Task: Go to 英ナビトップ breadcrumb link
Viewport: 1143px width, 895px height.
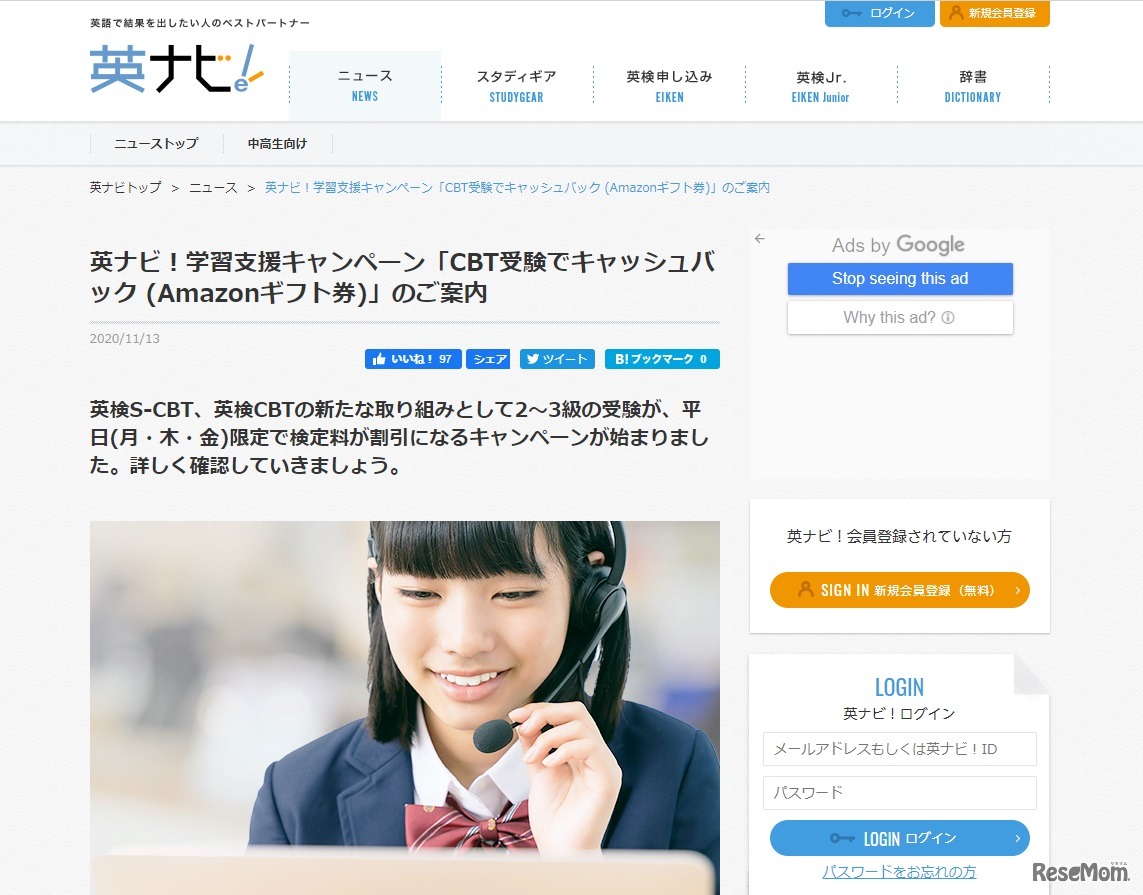Action: [x=125, y=188]
